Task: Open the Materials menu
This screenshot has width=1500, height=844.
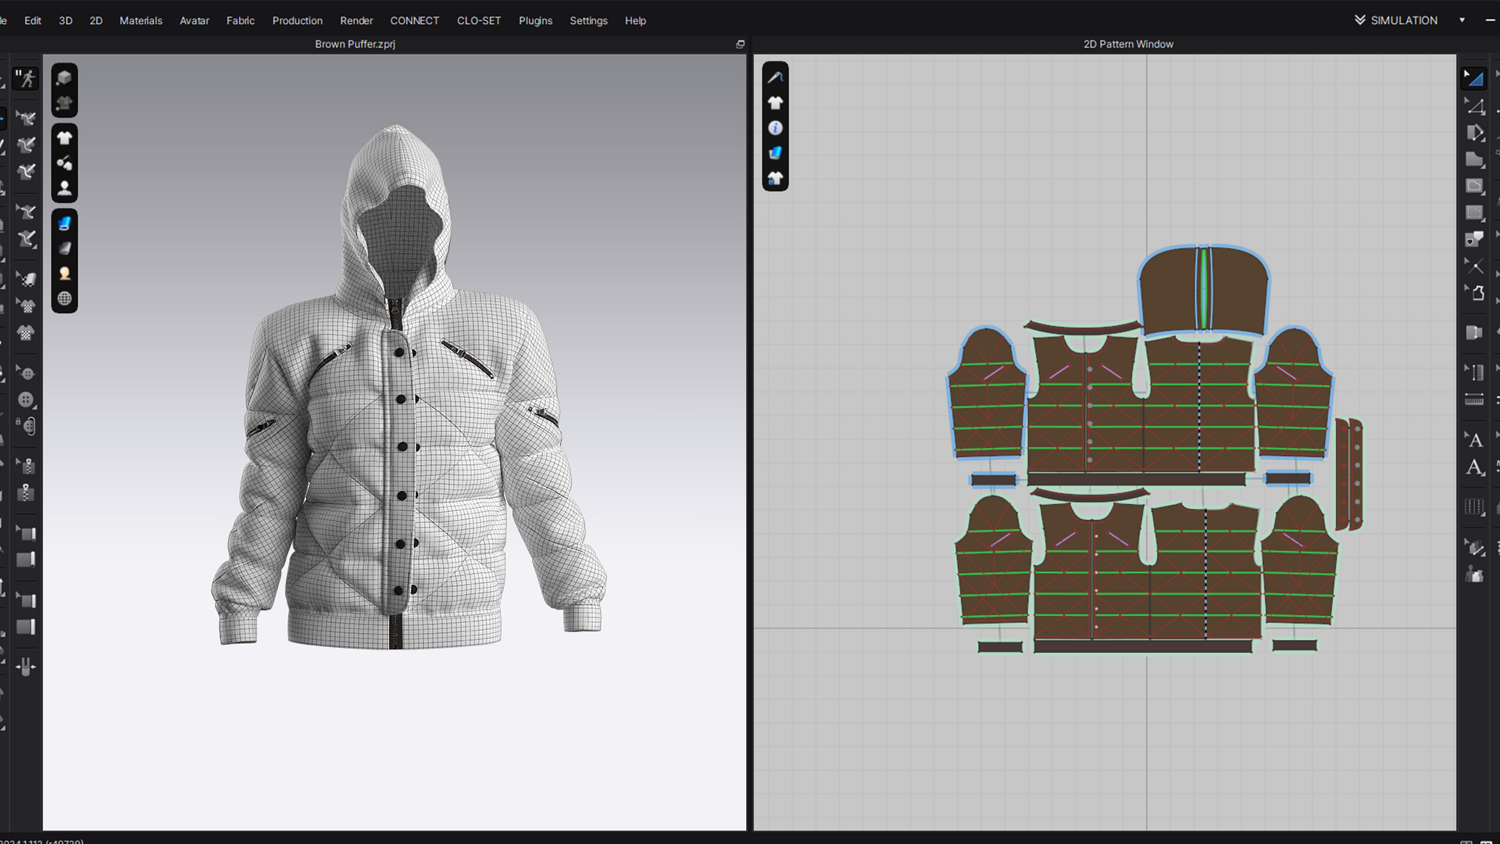Action: tap(141, 20)
